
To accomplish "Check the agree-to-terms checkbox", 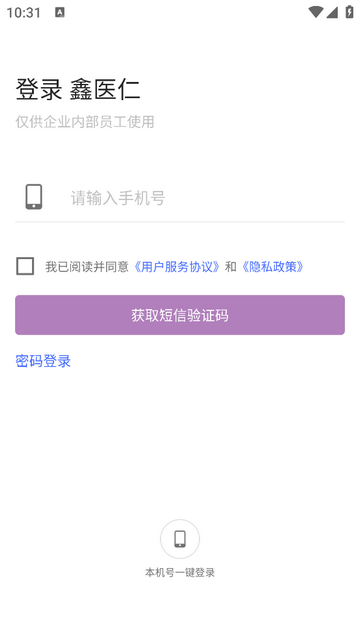I will point(25,267).
